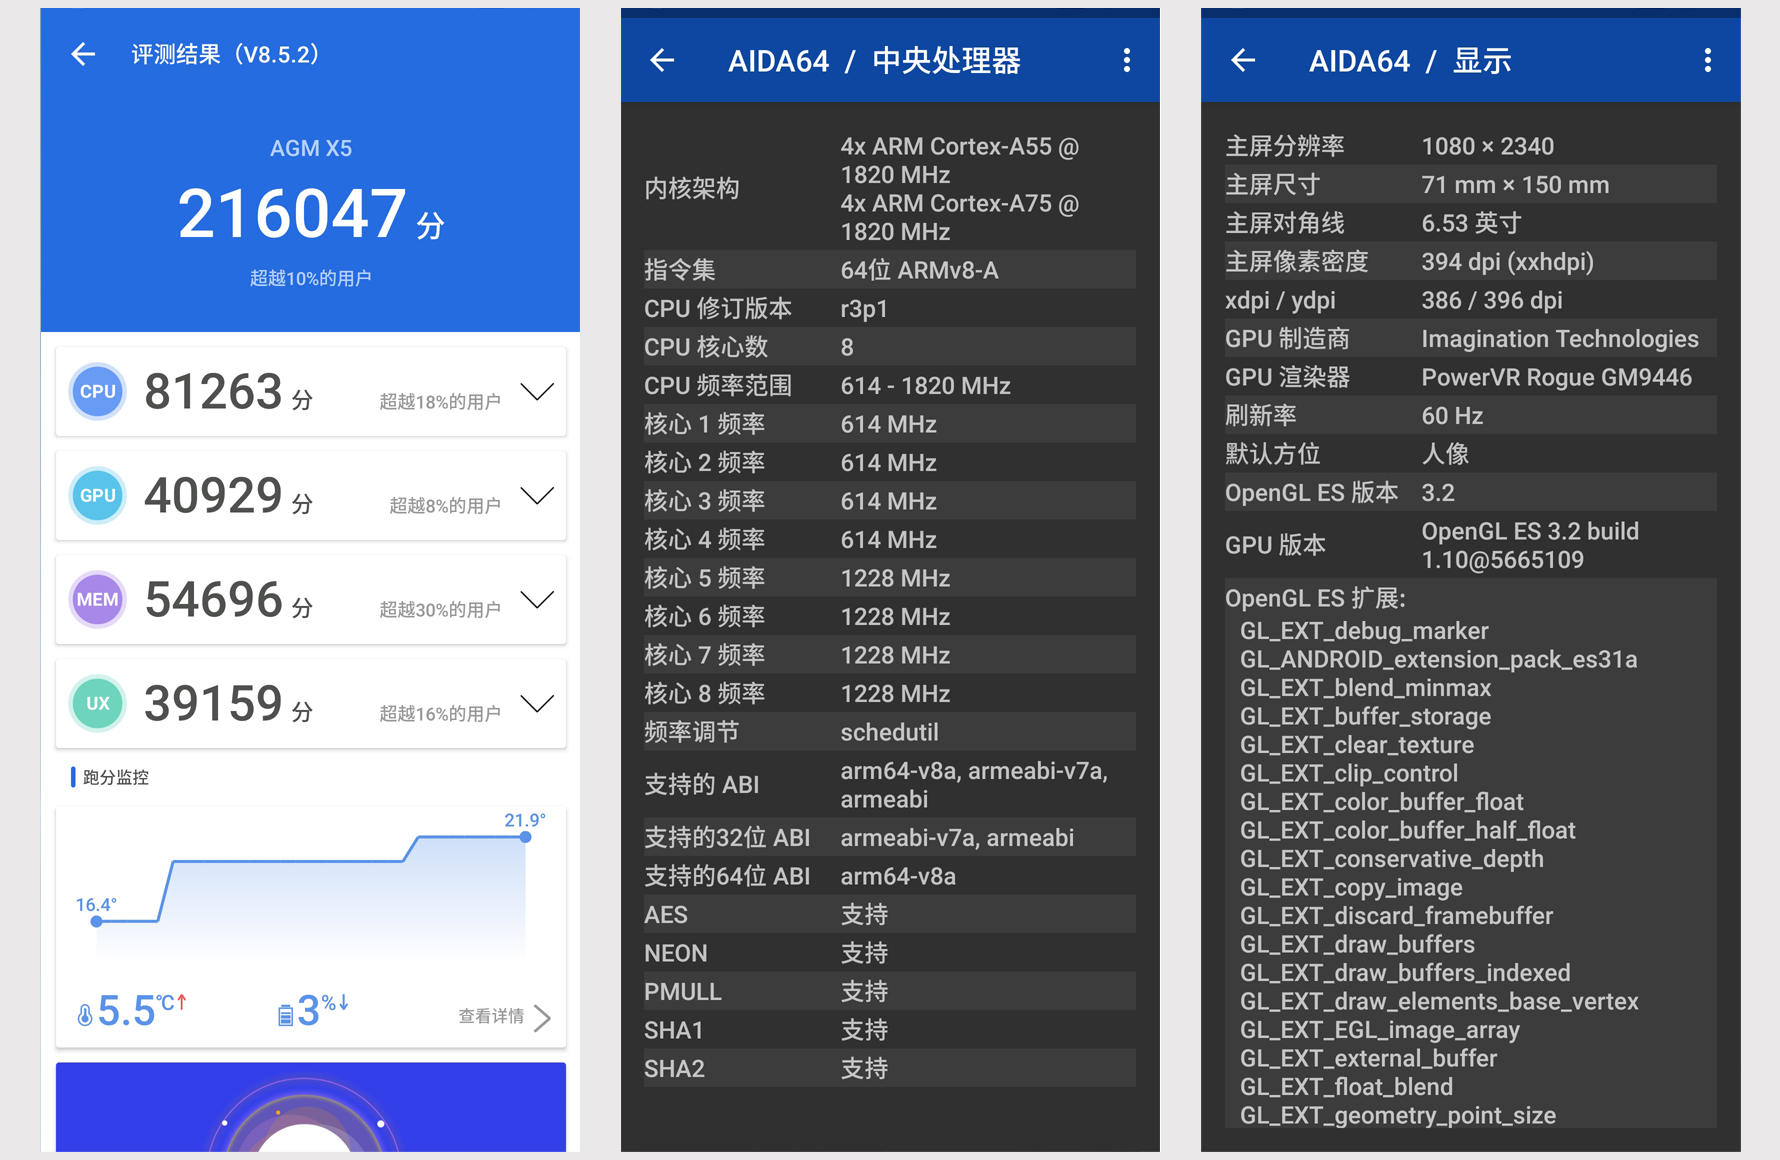
Task: Select the 内核架构 row in CPU list
Action: [x=889, y=189]
